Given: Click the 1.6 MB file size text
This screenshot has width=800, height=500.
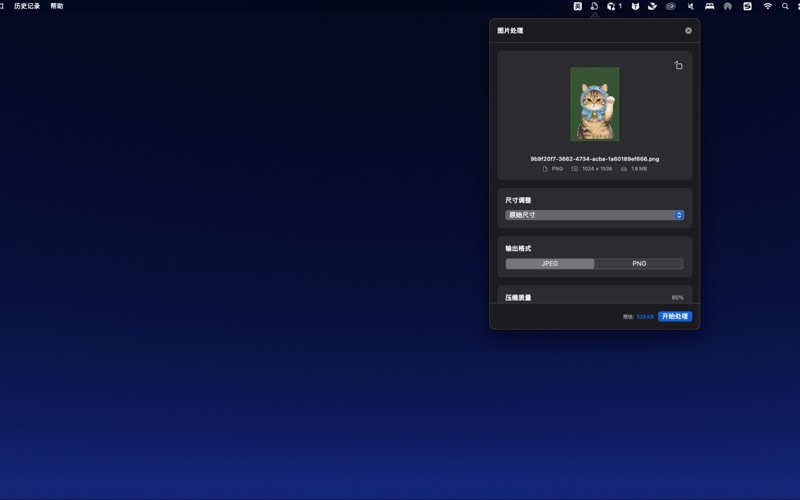Looking at the screenshot, I should coord(639,169).
